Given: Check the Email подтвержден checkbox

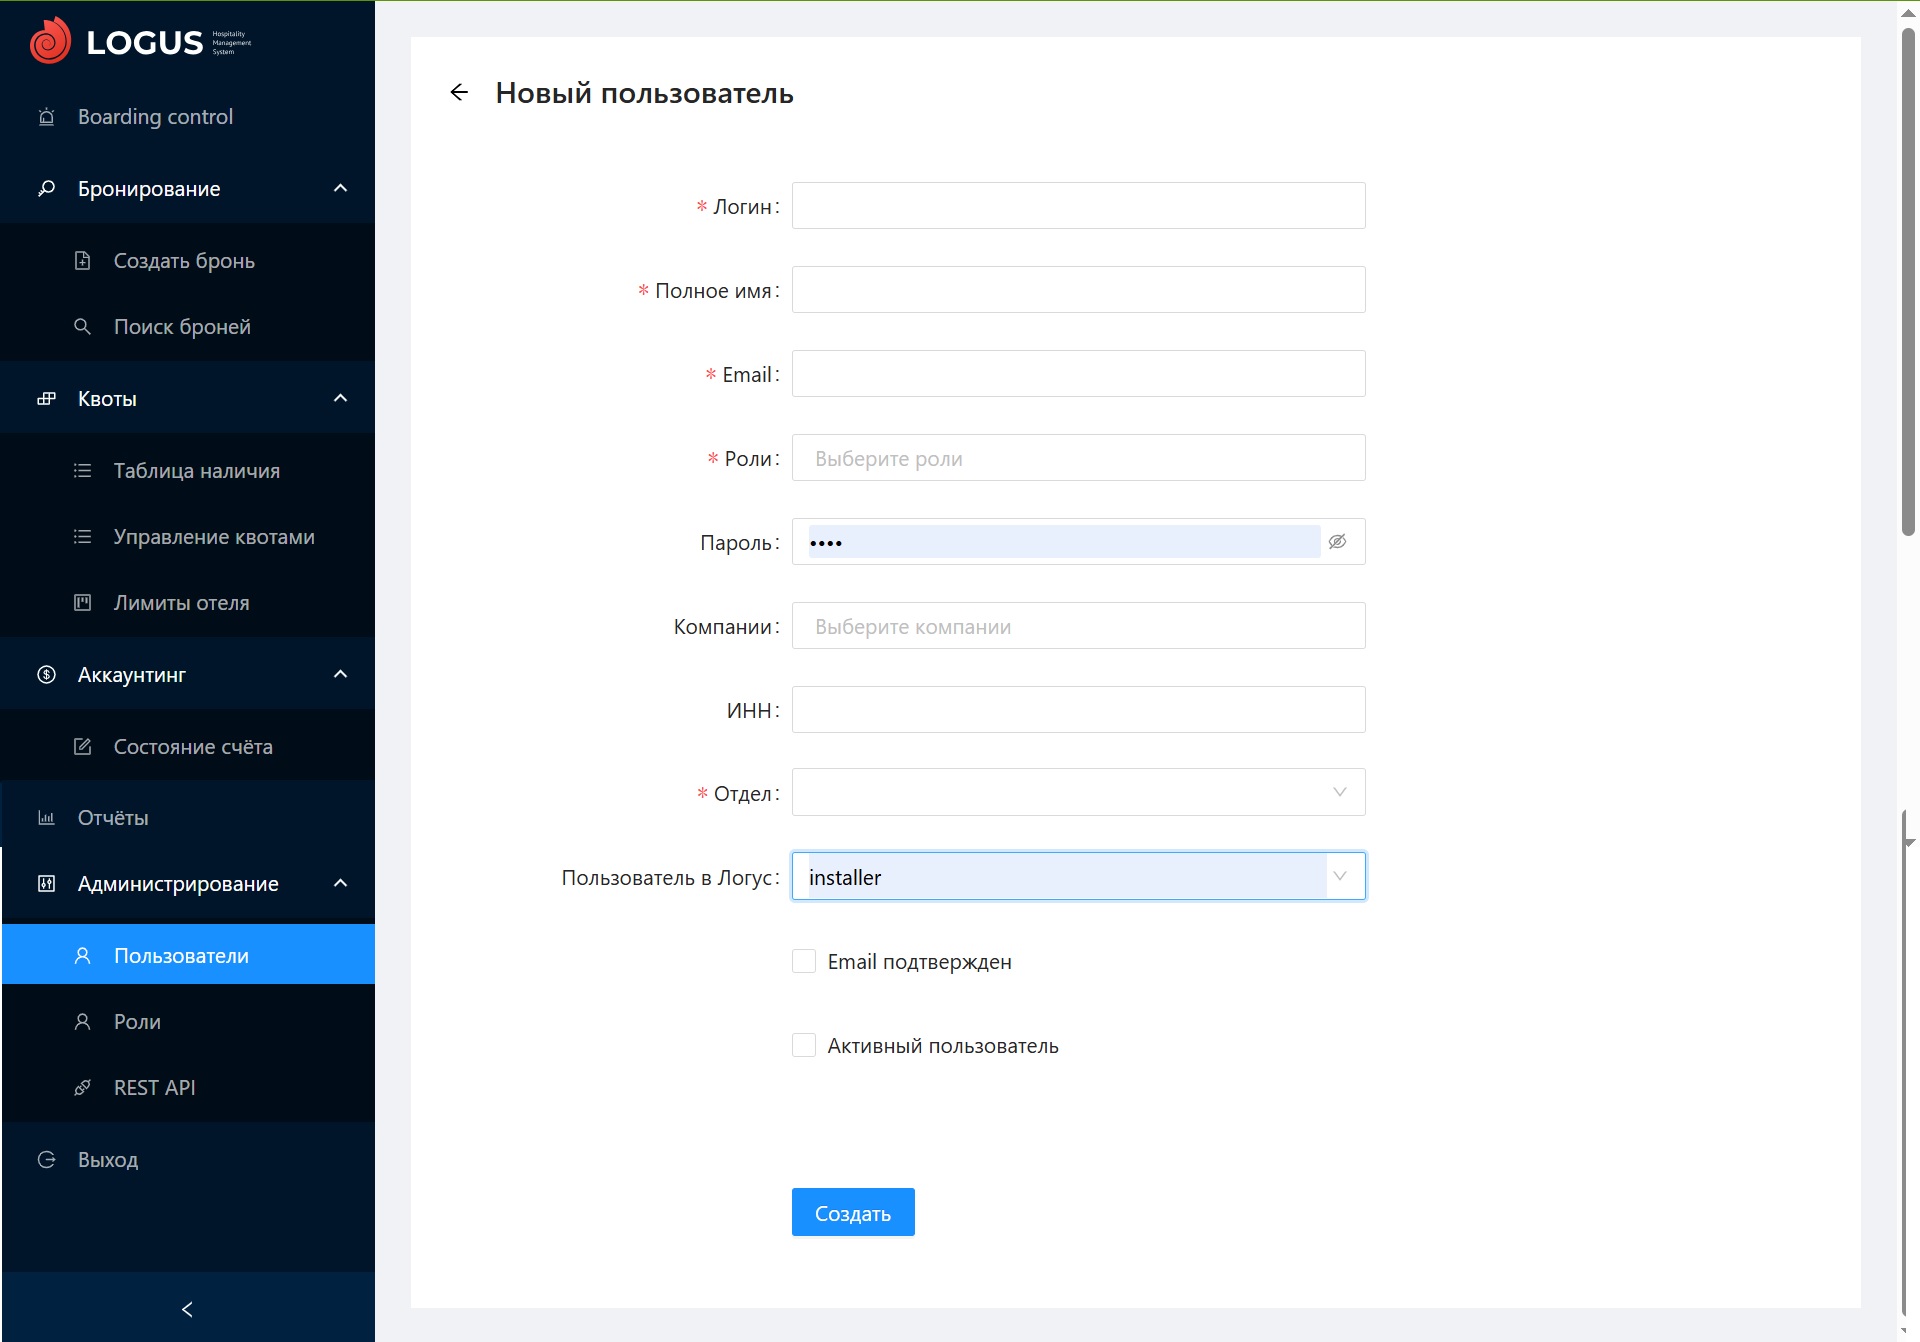Looking at the screenshot, I should pos(804,962).
